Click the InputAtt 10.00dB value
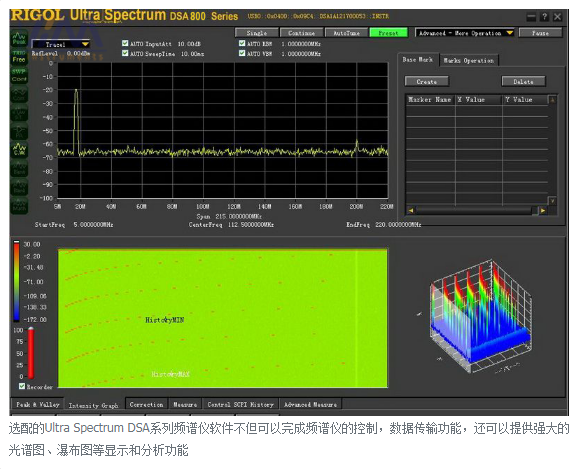This screenshot has height=469, width=578. [x=189, y=44]
